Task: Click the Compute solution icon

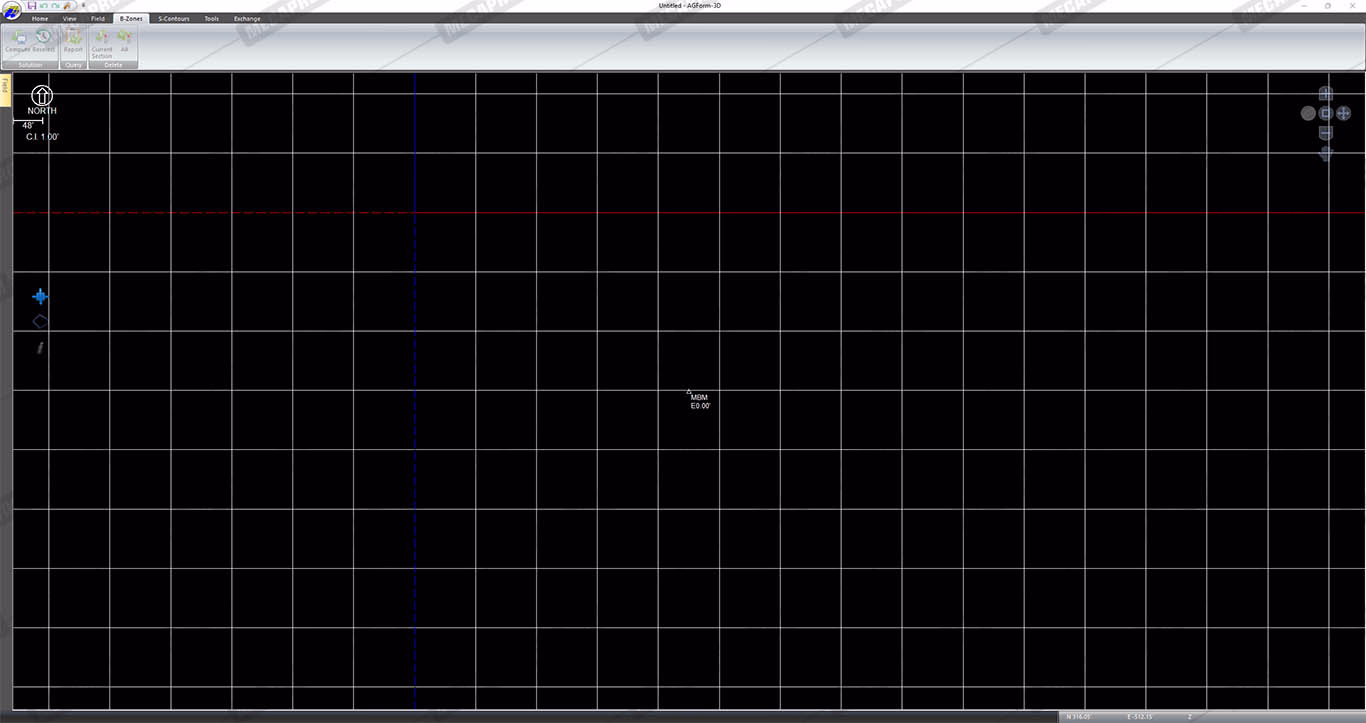Action: point(18,40)
